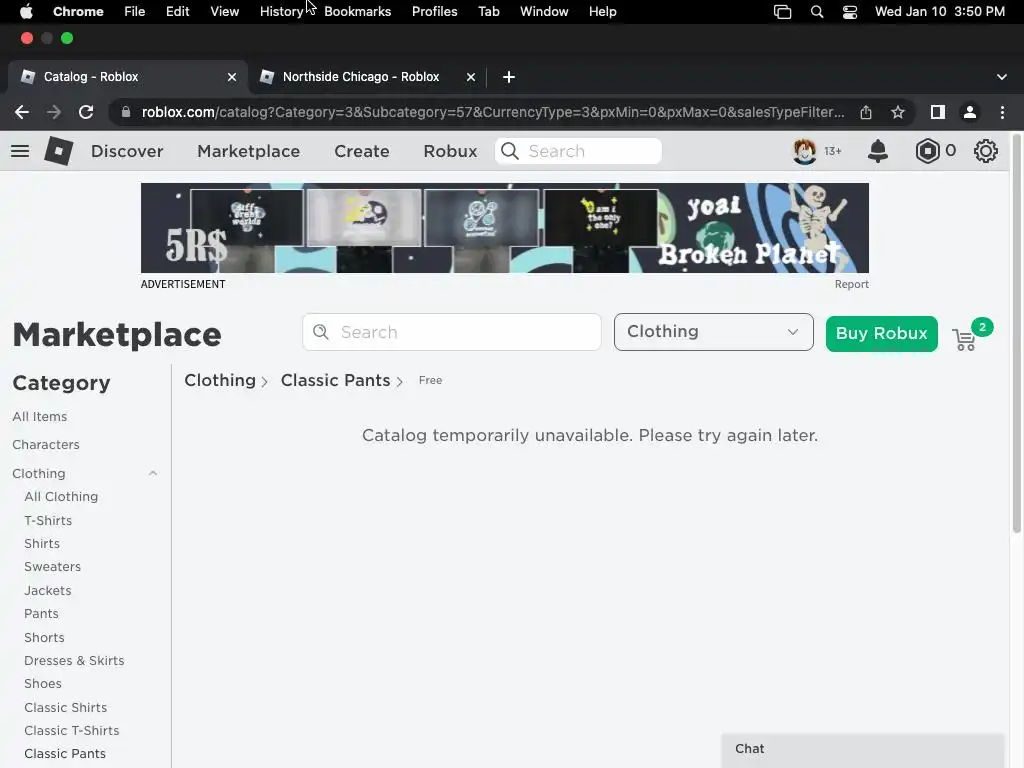Image resolution: width=1024 pixels, height=768 pixels.
Task: Open the Chat panel
Action: pyautogui.click(x=862, y=749)
